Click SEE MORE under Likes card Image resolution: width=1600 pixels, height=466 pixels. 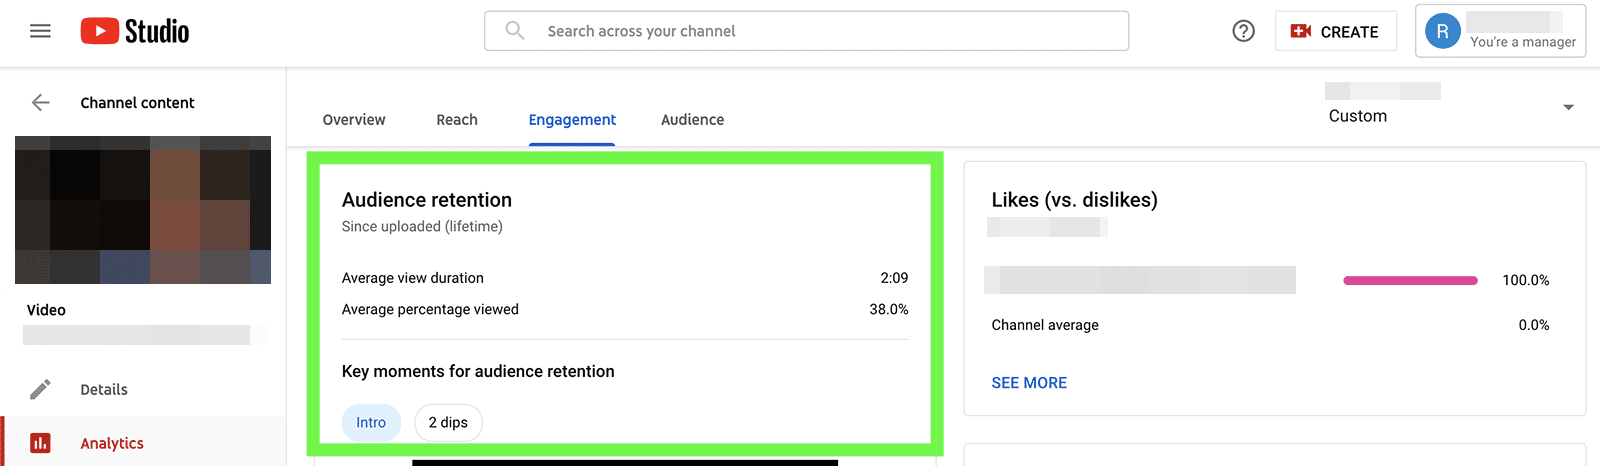[x=1029, y=382]
